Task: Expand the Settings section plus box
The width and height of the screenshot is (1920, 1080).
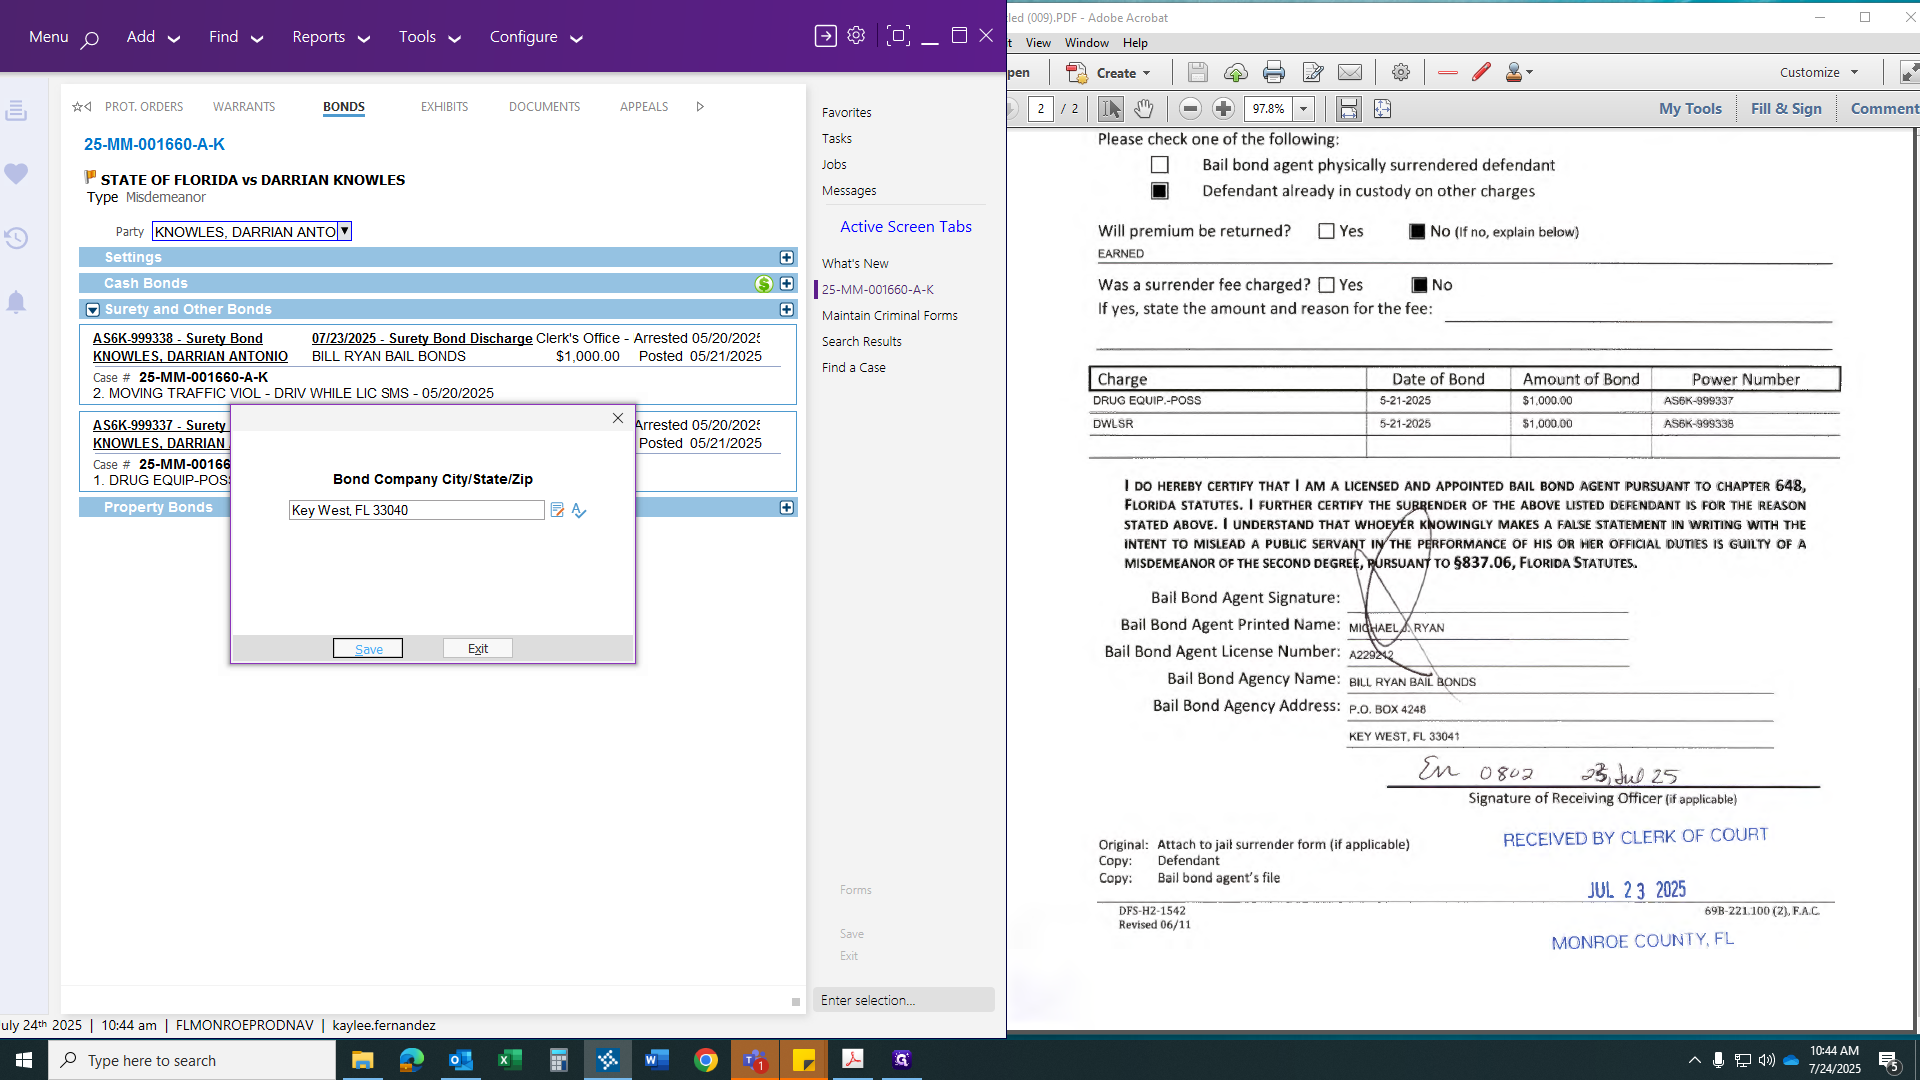Action: pos(787,258)
